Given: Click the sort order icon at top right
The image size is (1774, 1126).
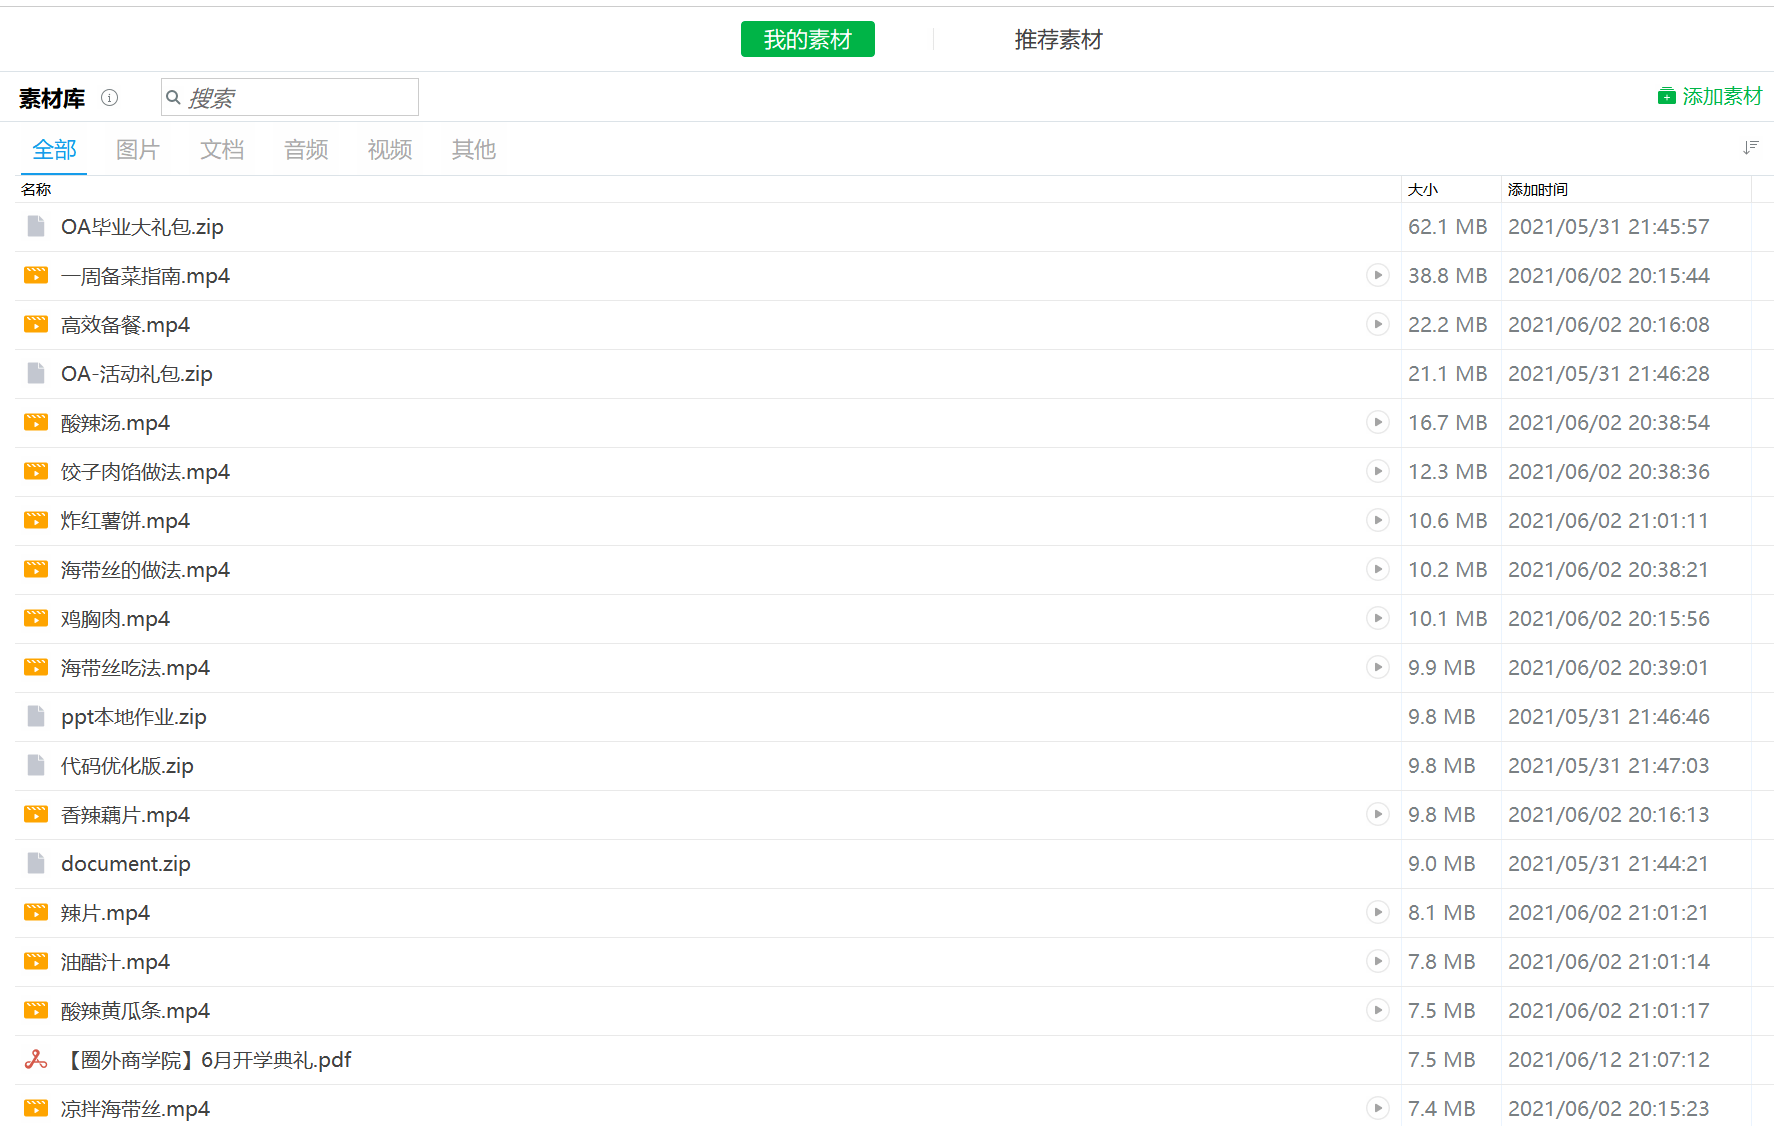Looking at the screenshot, I should 1749,148.
